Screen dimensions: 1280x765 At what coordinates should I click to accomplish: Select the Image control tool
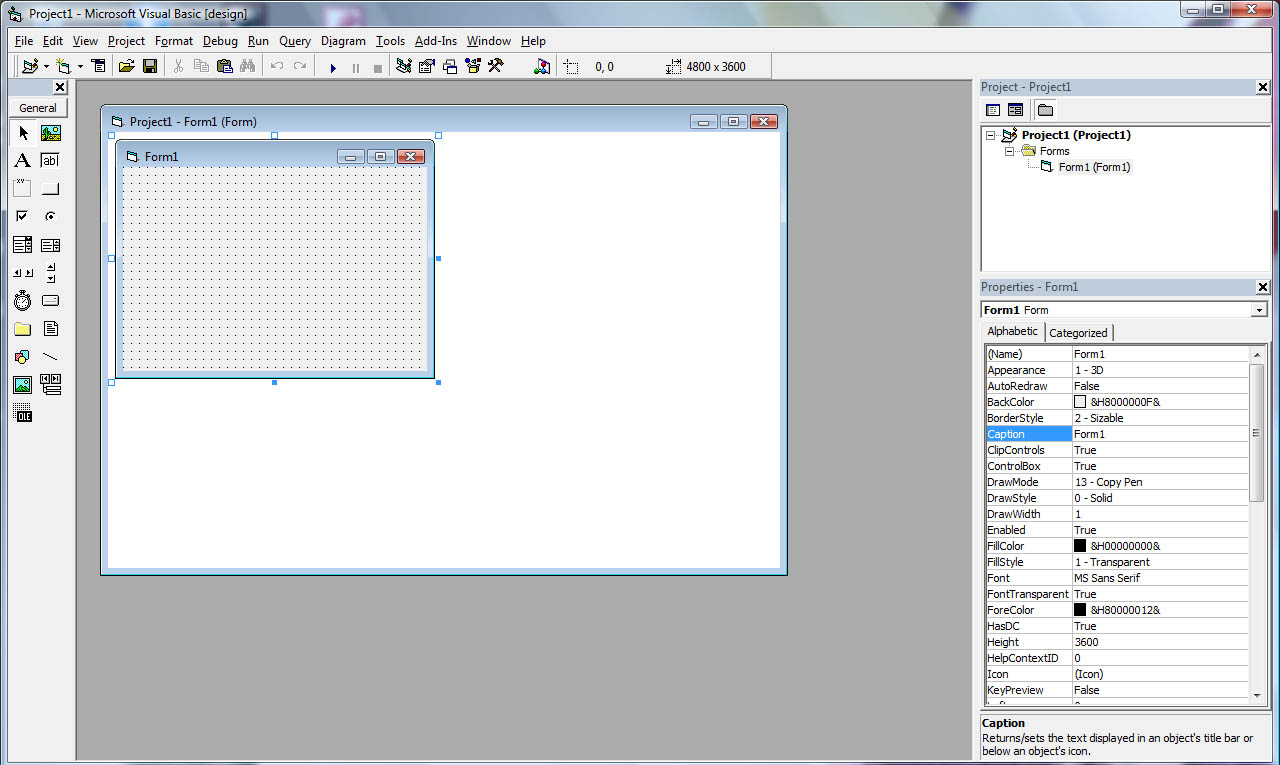(23, 385)
